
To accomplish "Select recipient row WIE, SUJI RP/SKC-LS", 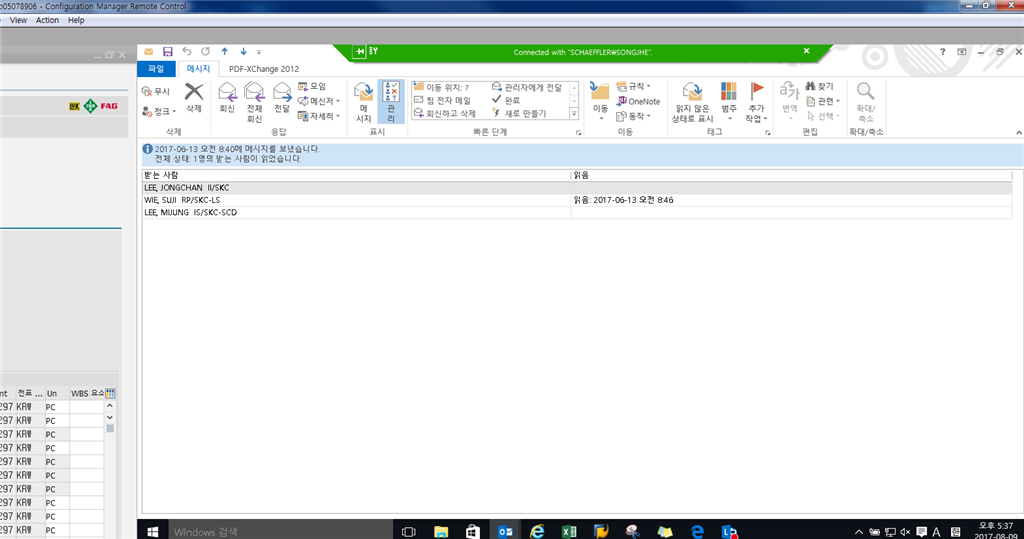I will (x=577, y=200).
